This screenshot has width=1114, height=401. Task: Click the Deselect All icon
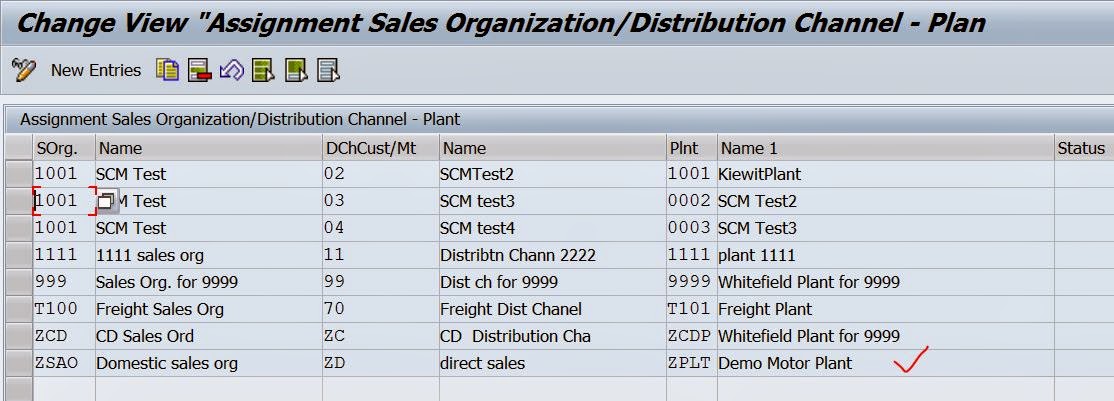[x=328, y=70]
